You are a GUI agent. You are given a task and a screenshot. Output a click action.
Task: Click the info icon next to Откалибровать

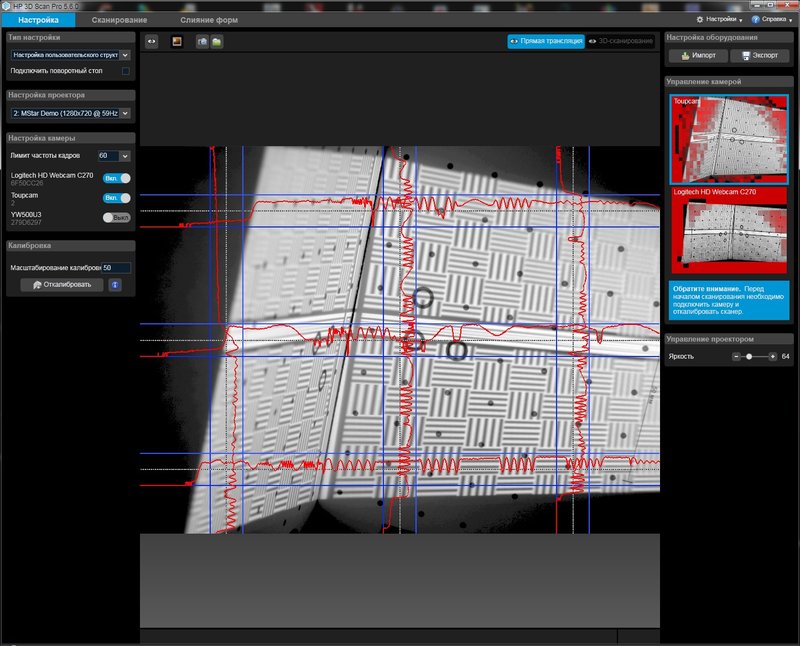point(116,285)
